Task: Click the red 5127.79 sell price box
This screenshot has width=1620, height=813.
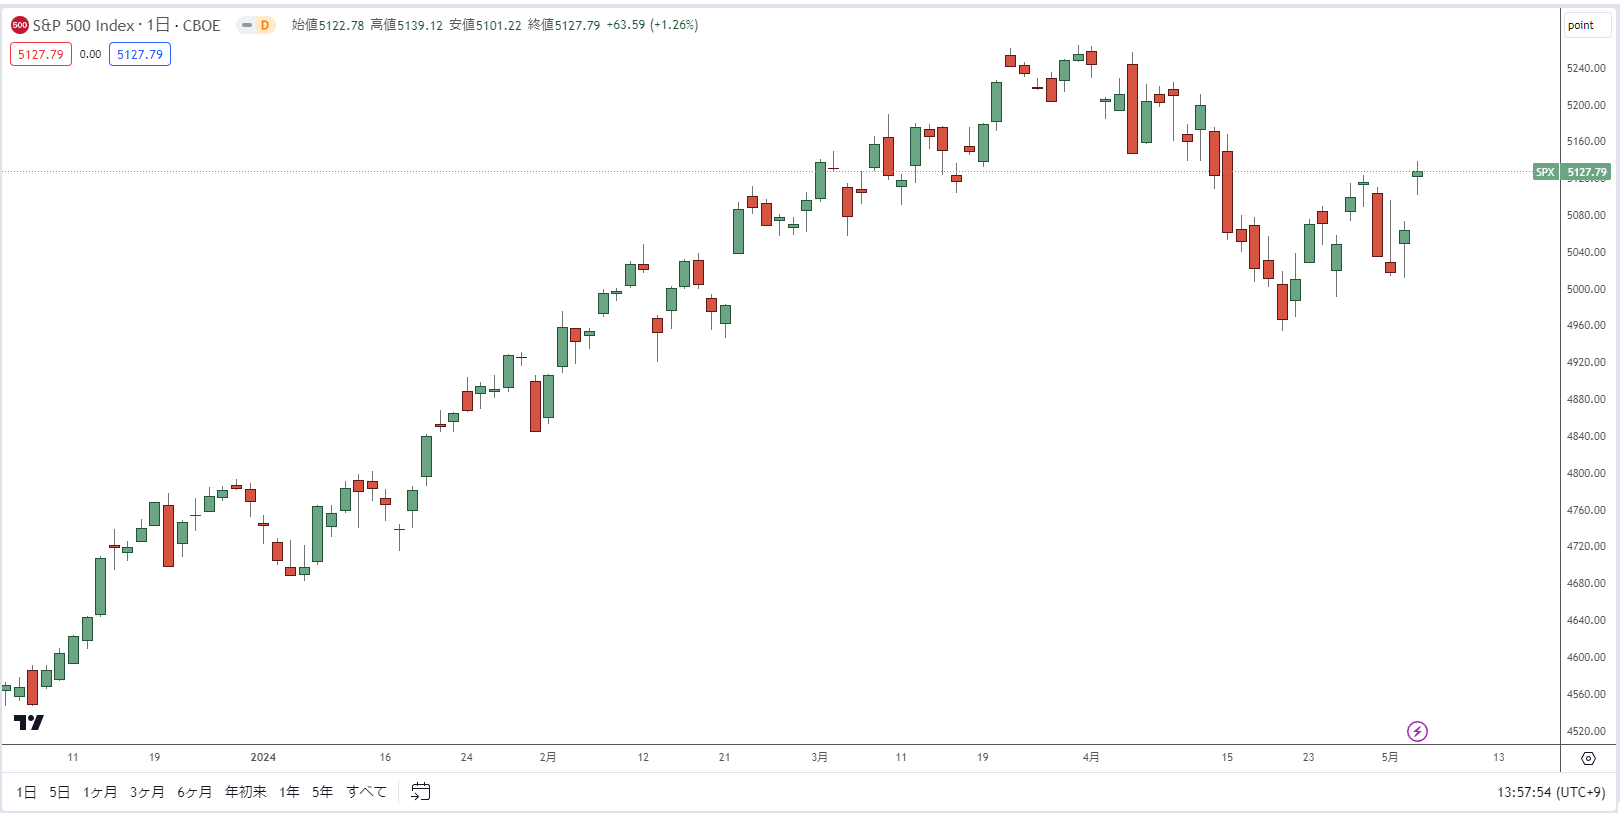Action: pos(41,54)
